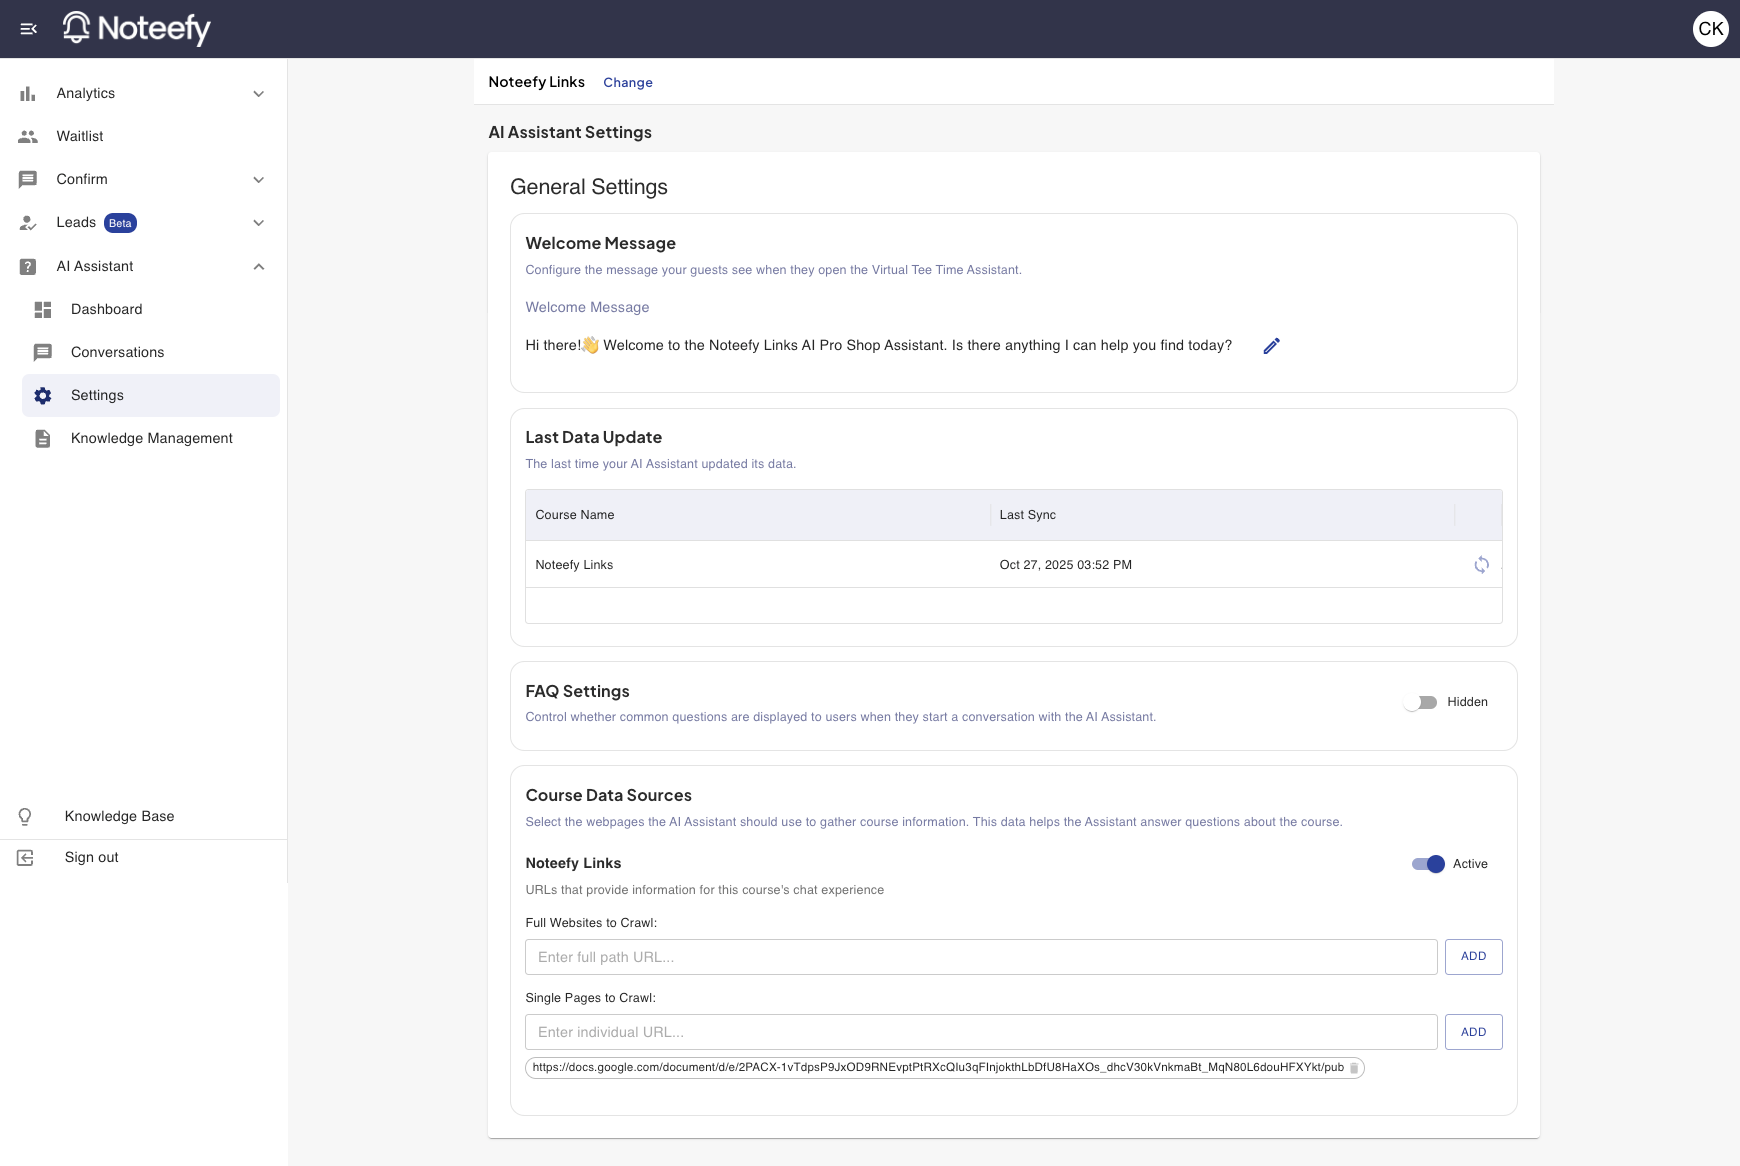Image resolution: width=1740 pixels, height=1166 pixels.
Task: Collapse the sidebar with the hamburger menu icon
Action: tap(29, 29)
